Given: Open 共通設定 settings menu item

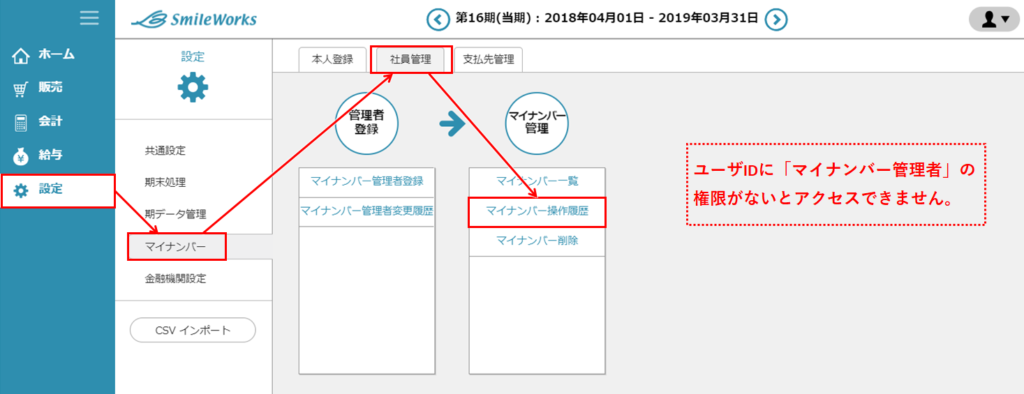Looking at the screenshot, I should tap(166, 151).
